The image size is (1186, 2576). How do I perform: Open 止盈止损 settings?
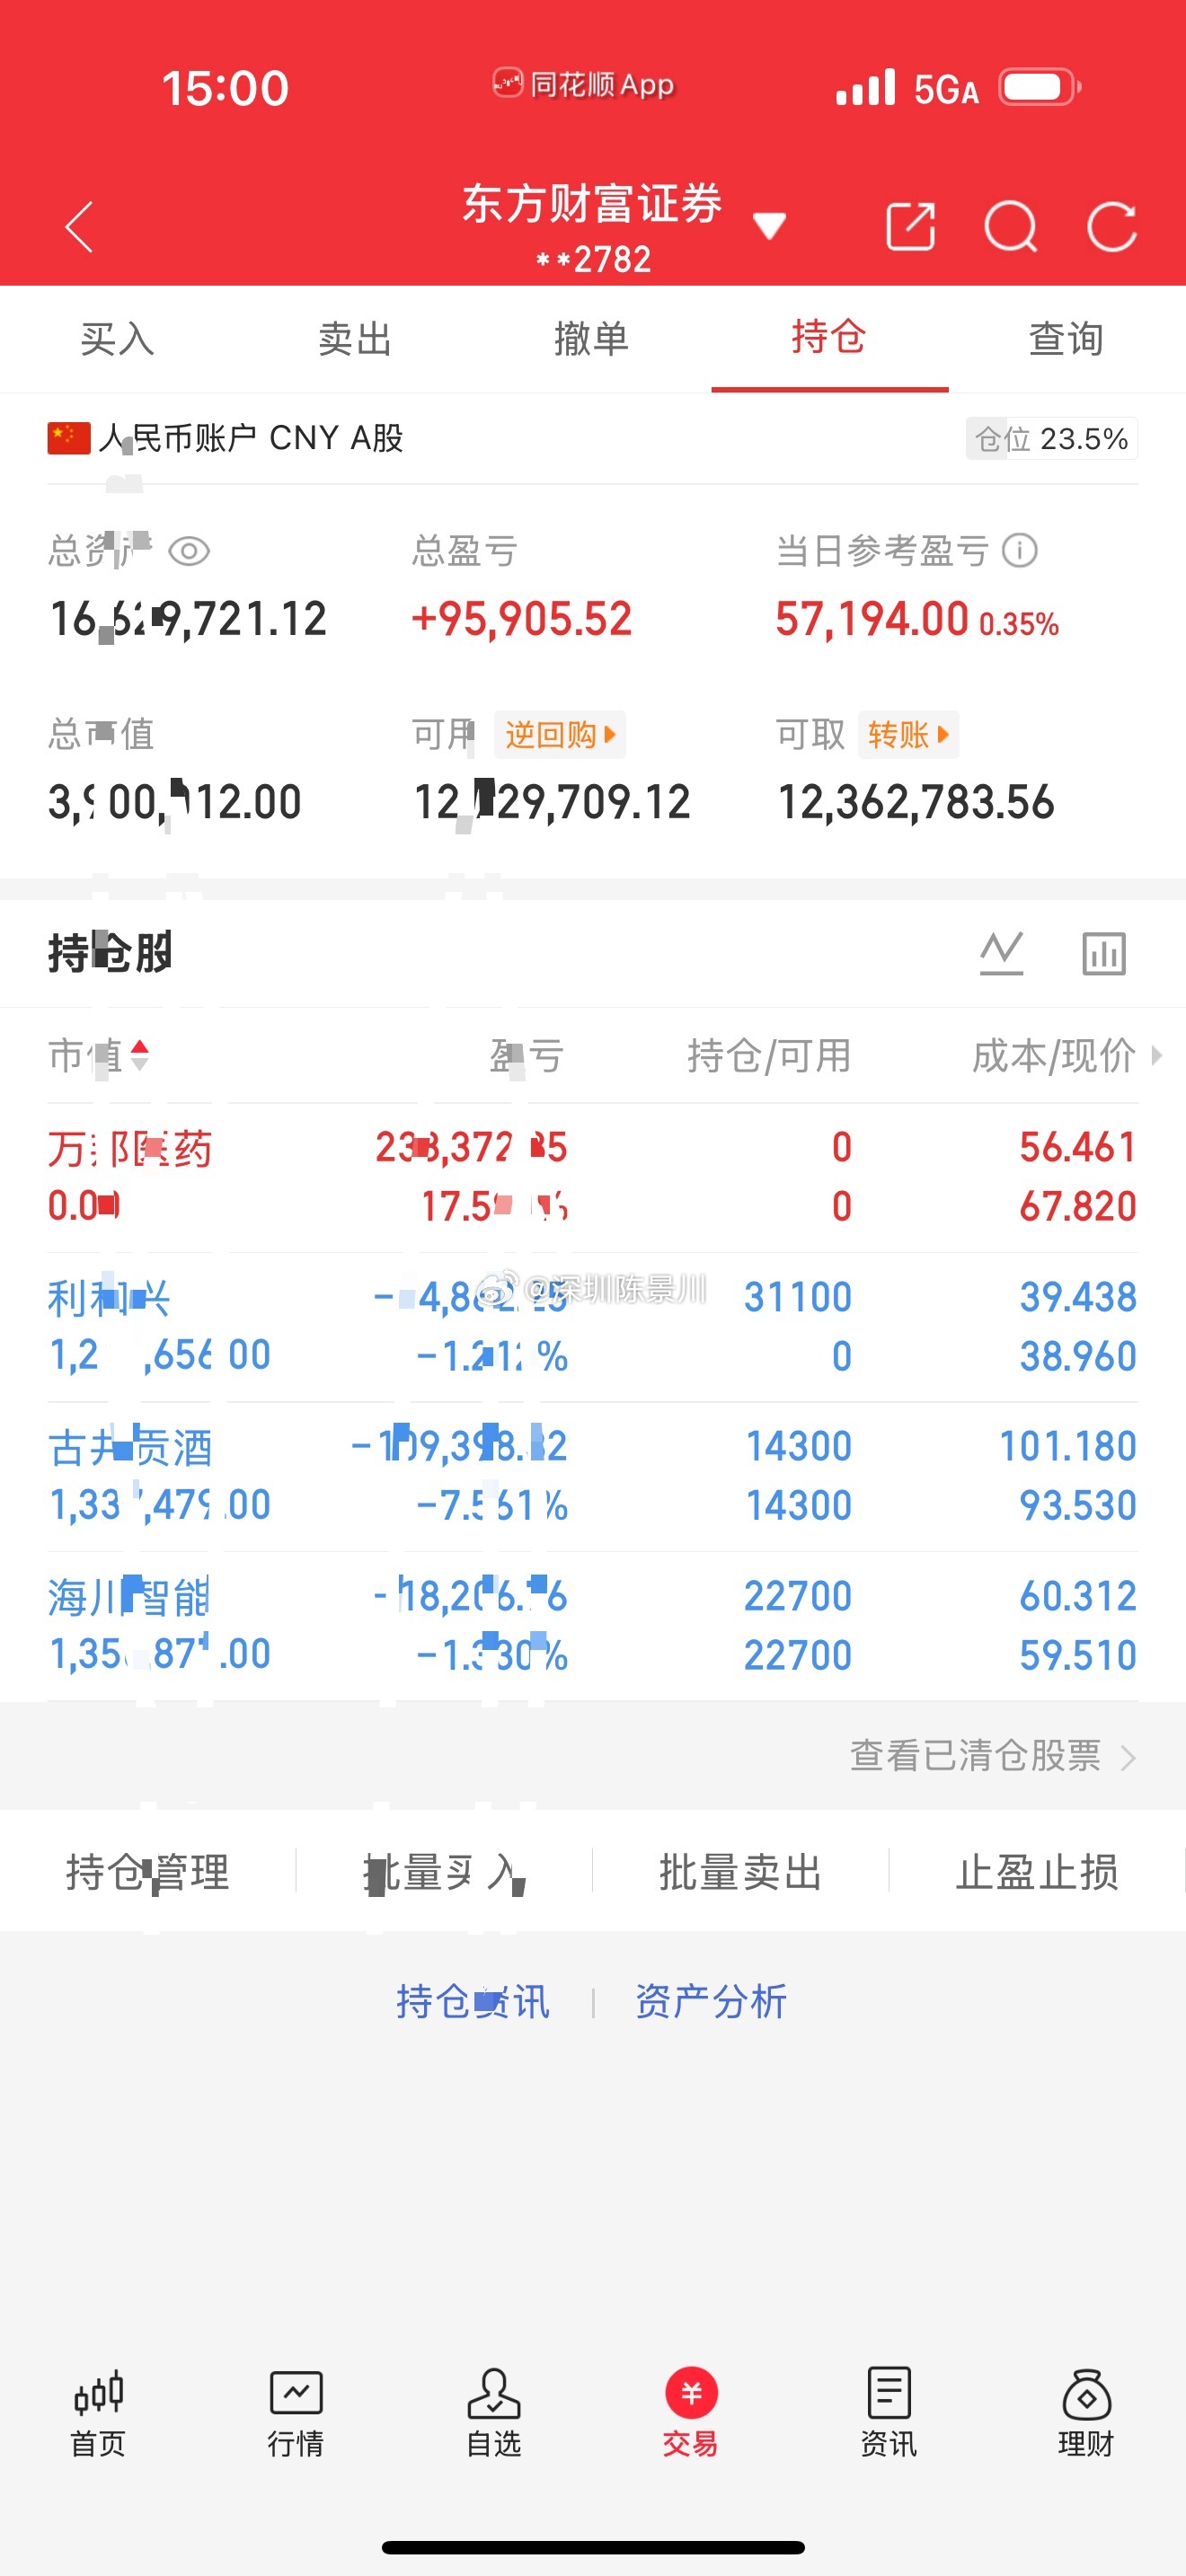(x=1037, y=1871)
